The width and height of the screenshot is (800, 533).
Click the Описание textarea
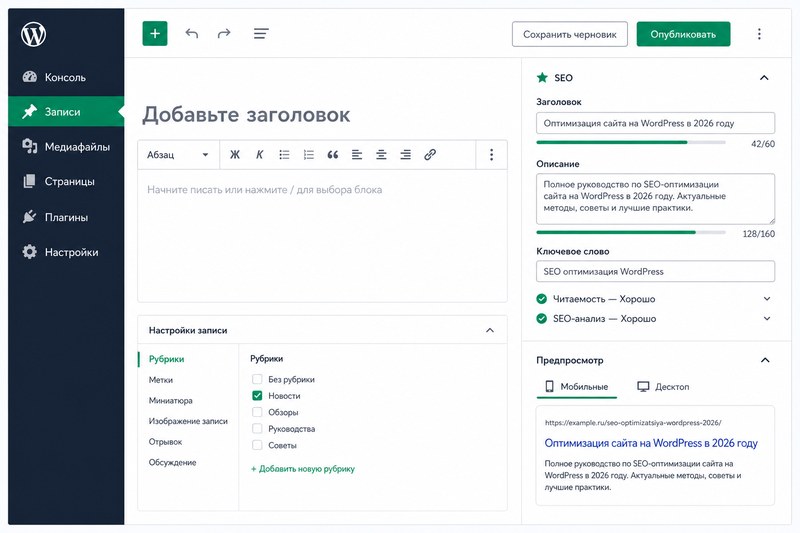[655, 198]
